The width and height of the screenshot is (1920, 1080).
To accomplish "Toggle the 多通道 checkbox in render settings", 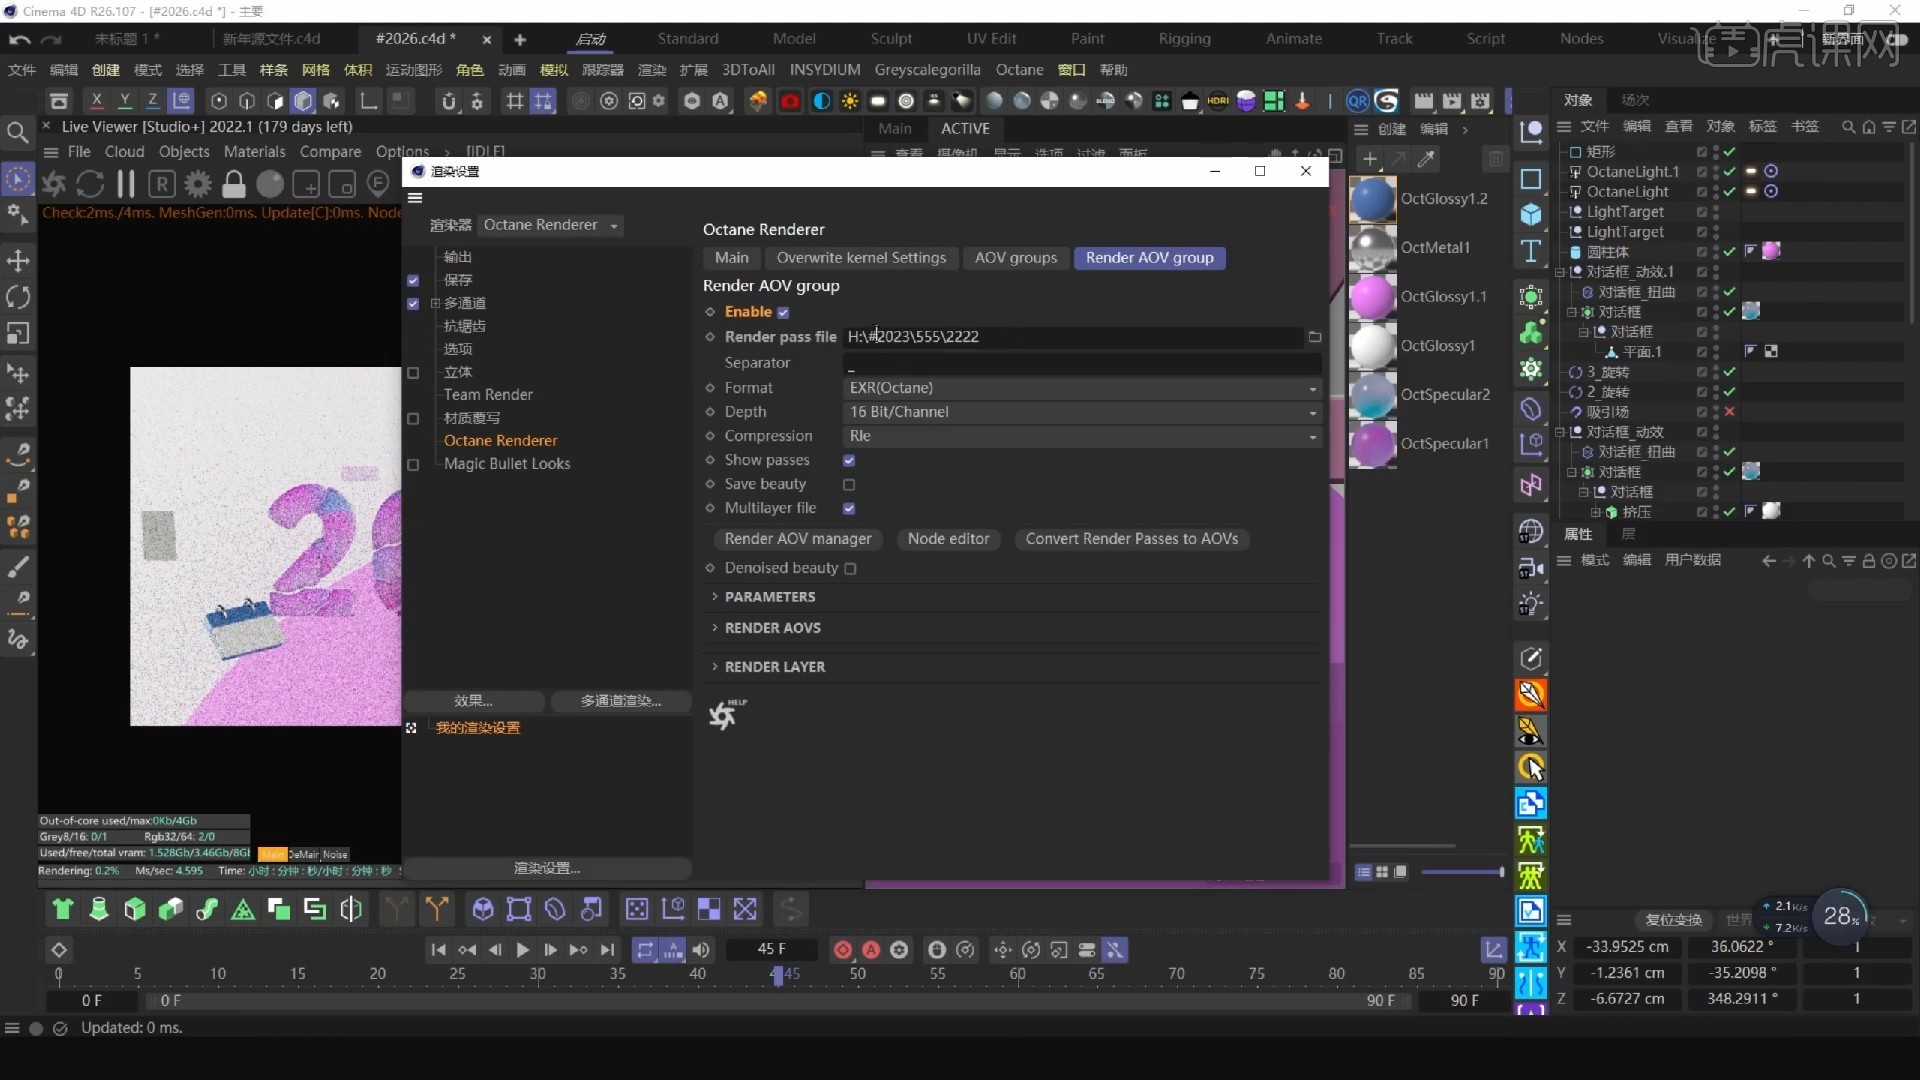I will pyautogui.click(x=413, y=304).
